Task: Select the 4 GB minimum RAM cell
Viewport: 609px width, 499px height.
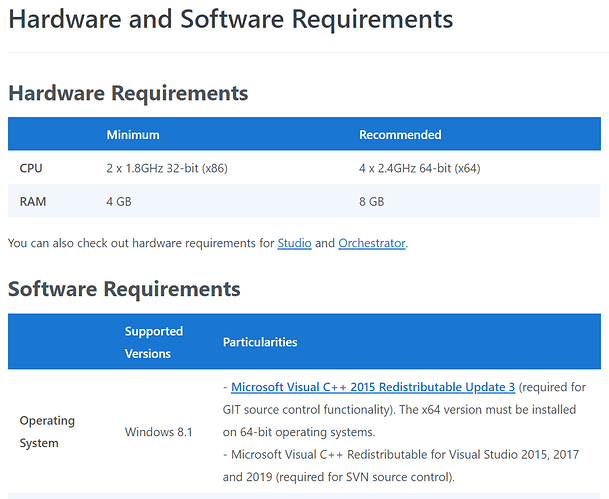Action: [120, 201]
